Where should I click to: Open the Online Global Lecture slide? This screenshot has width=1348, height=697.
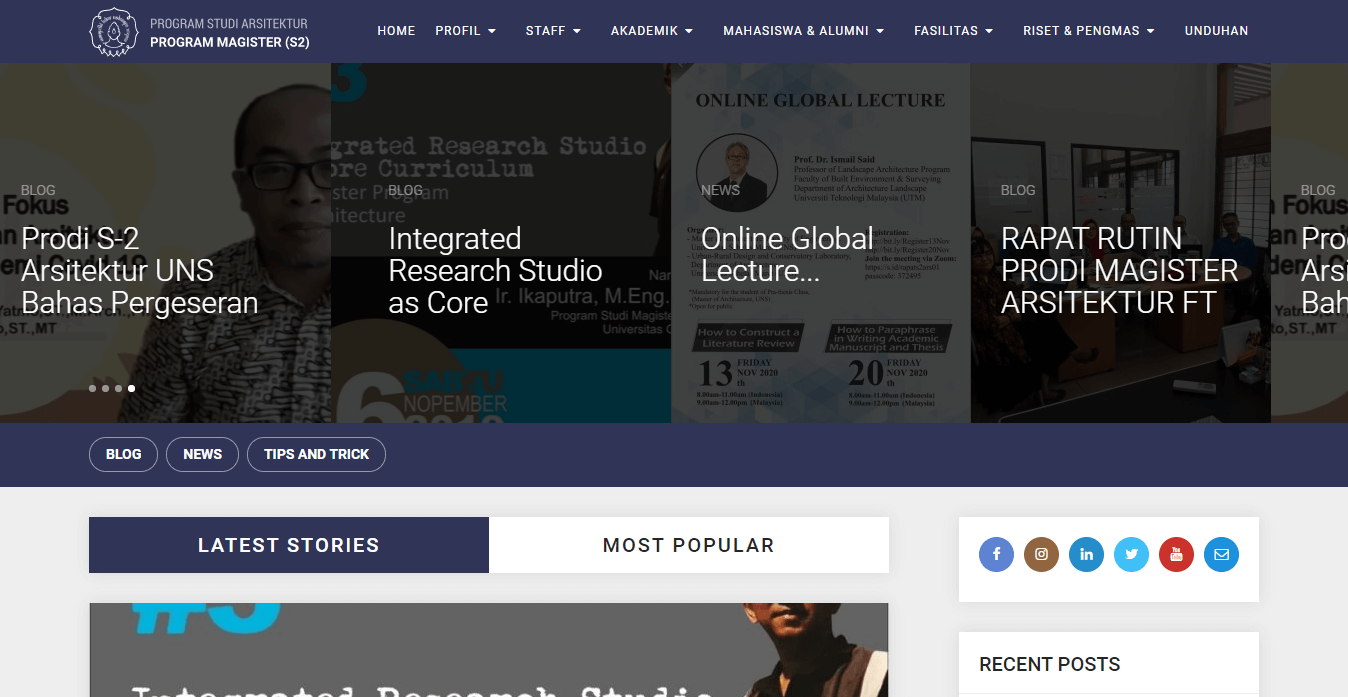[x=788, y=255]
